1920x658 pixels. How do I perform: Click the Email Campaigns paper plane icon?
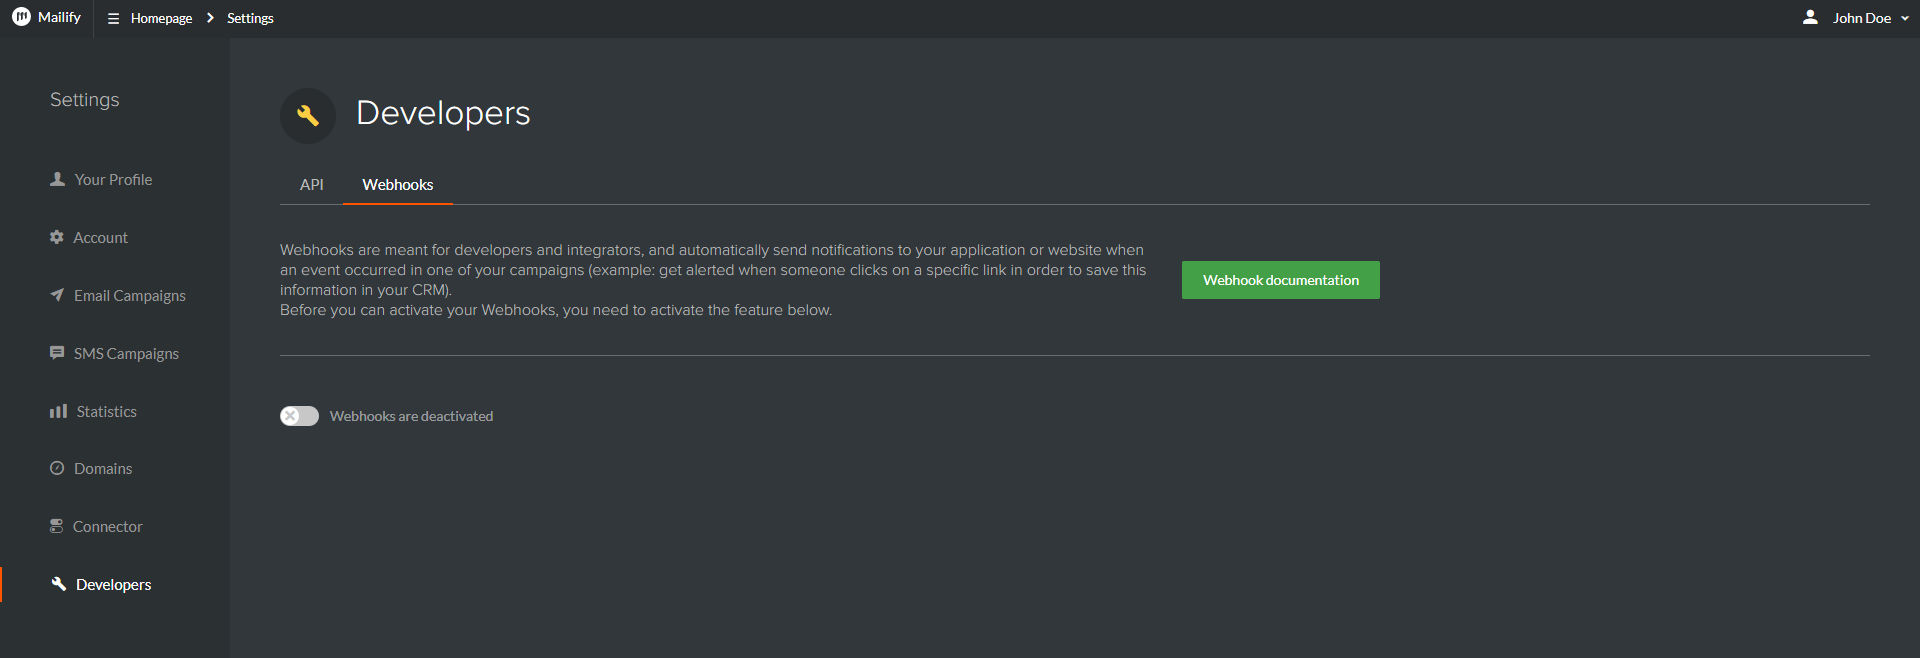click(57, 295)
